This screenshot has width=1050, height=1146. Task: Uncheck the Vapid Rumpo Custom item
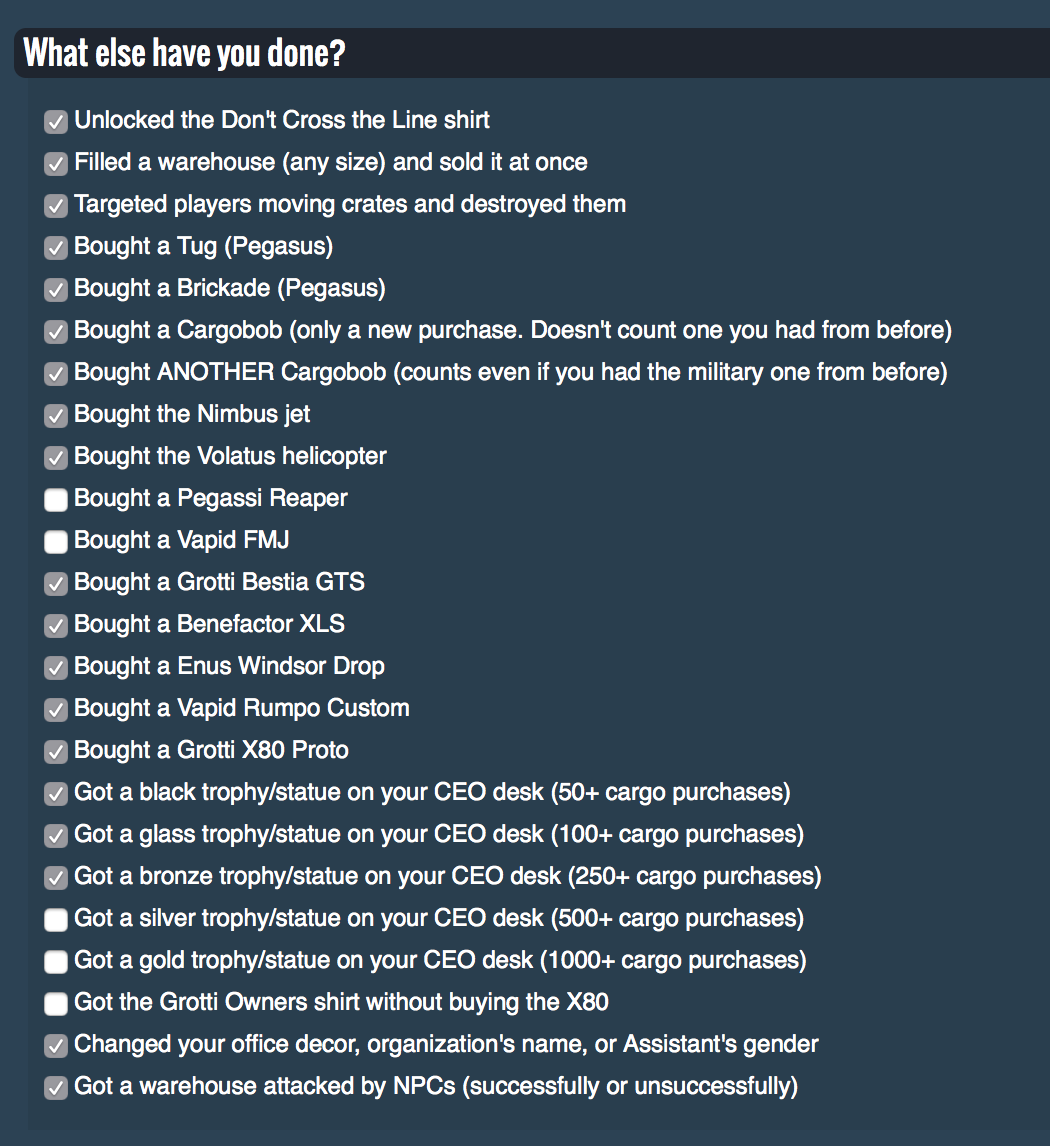pyautogui.click(x=55, y=709)
